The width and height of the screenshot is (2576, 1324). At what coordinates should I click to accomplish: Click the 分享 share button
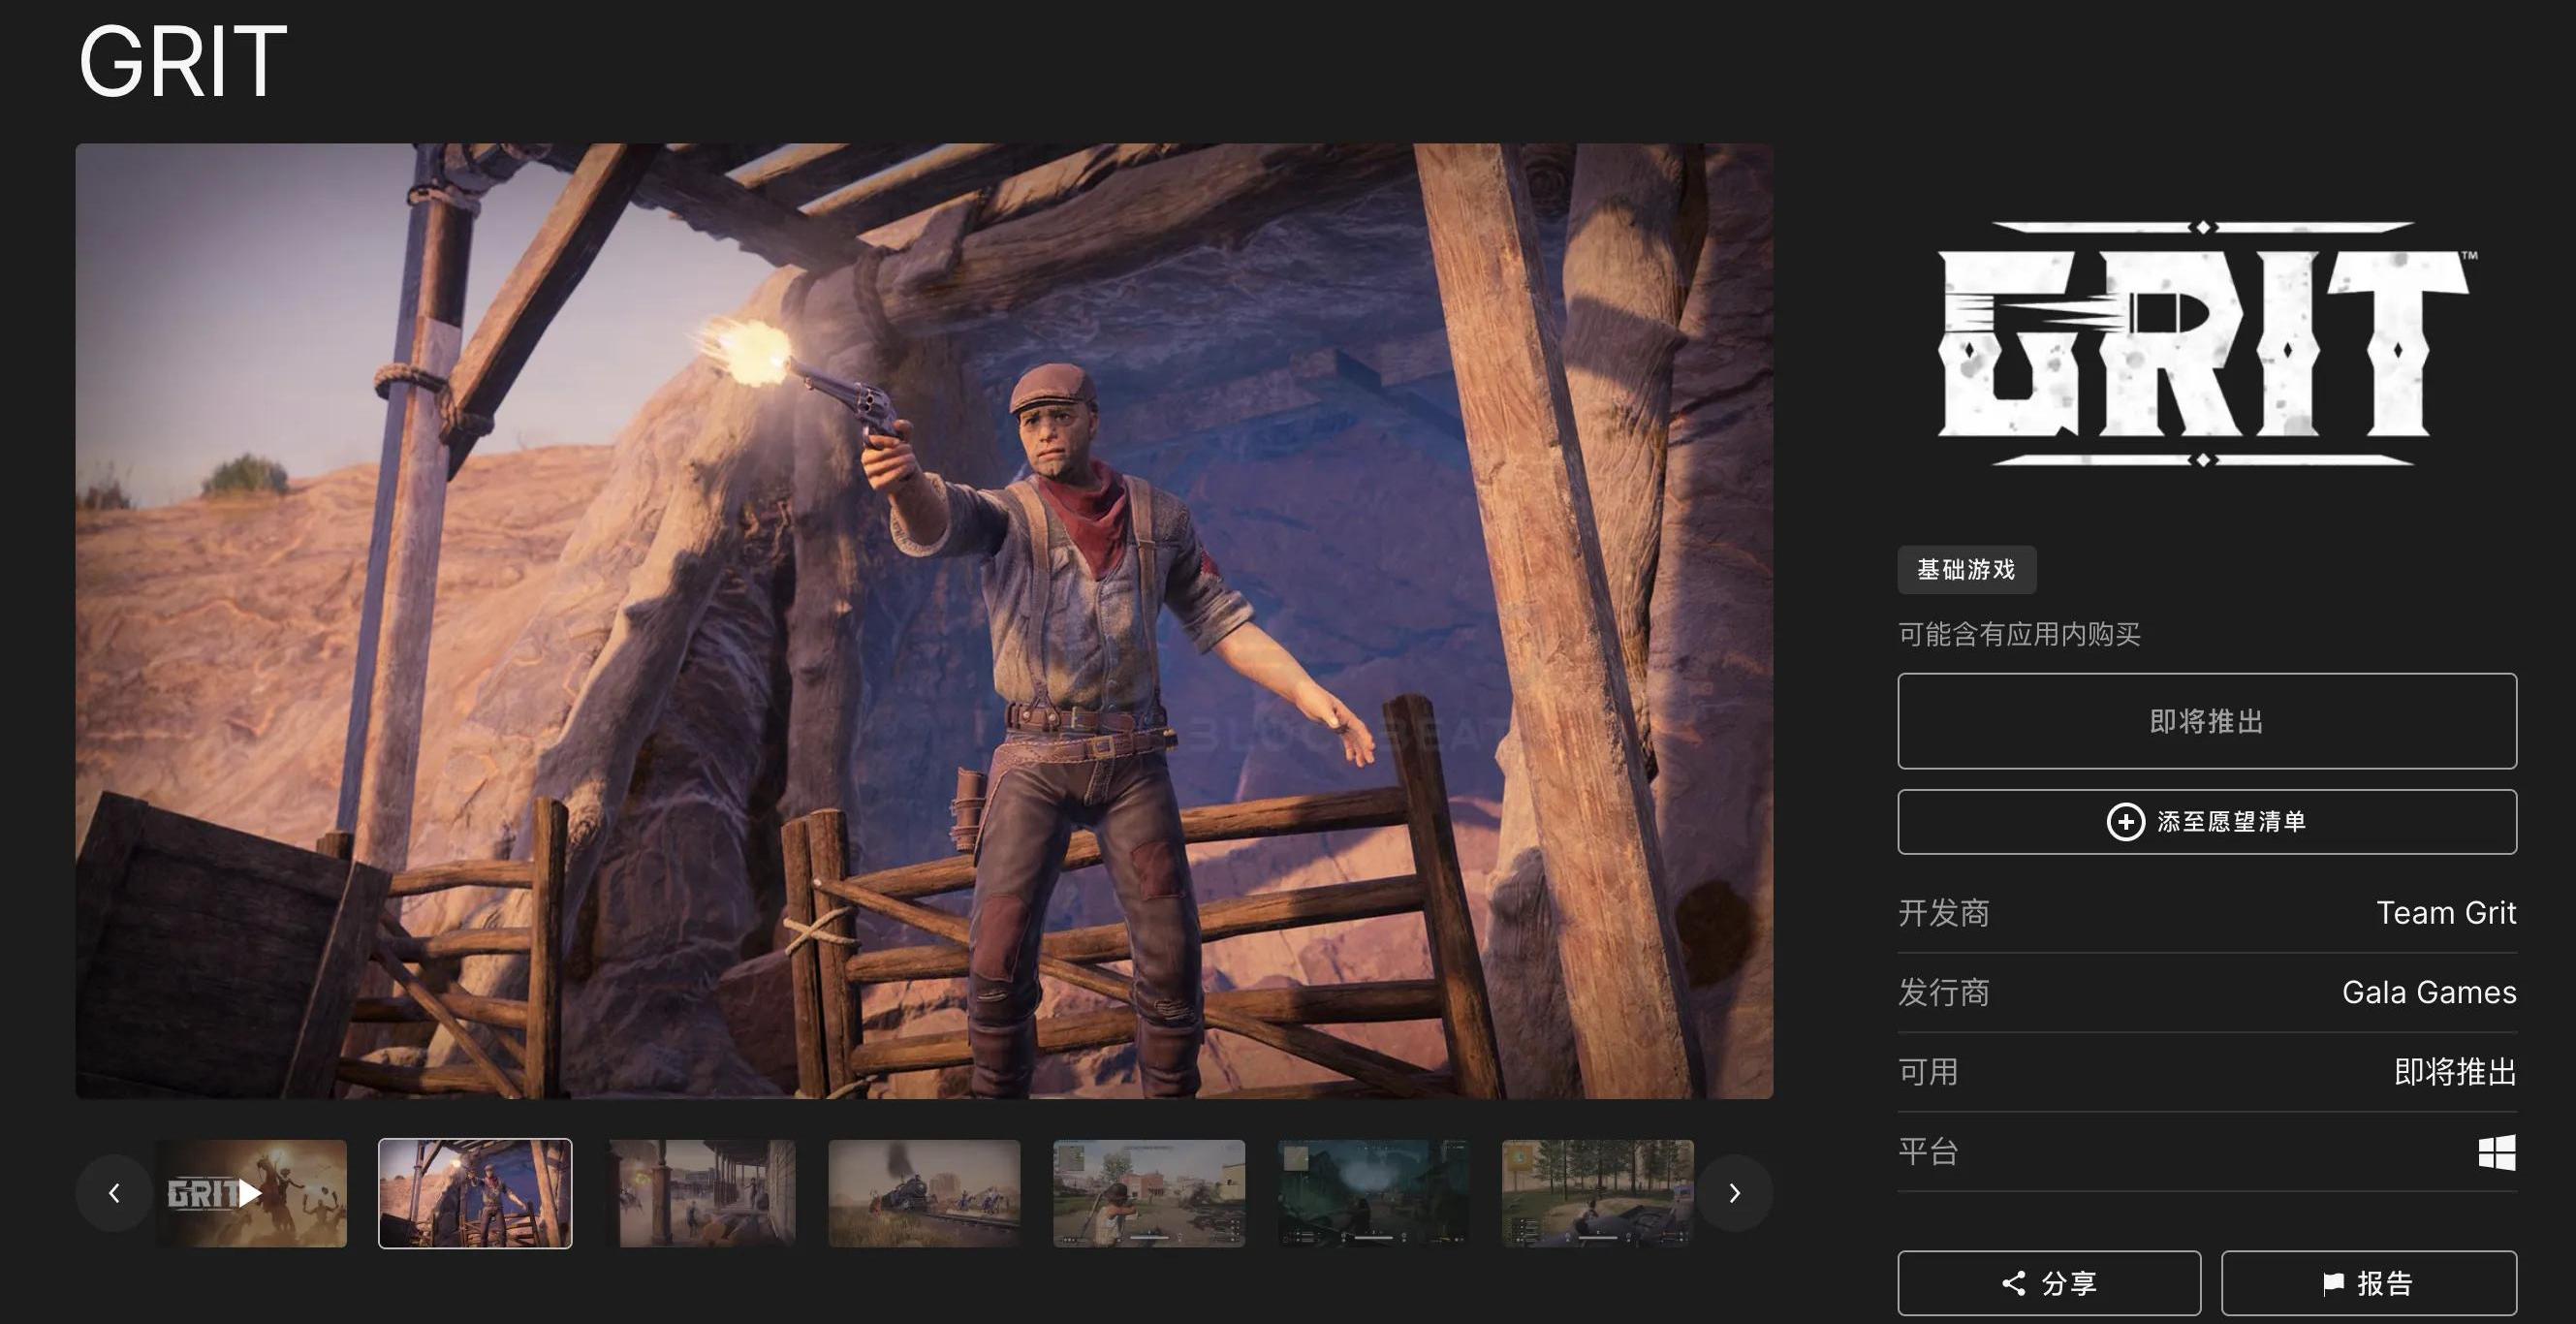2049,1283
